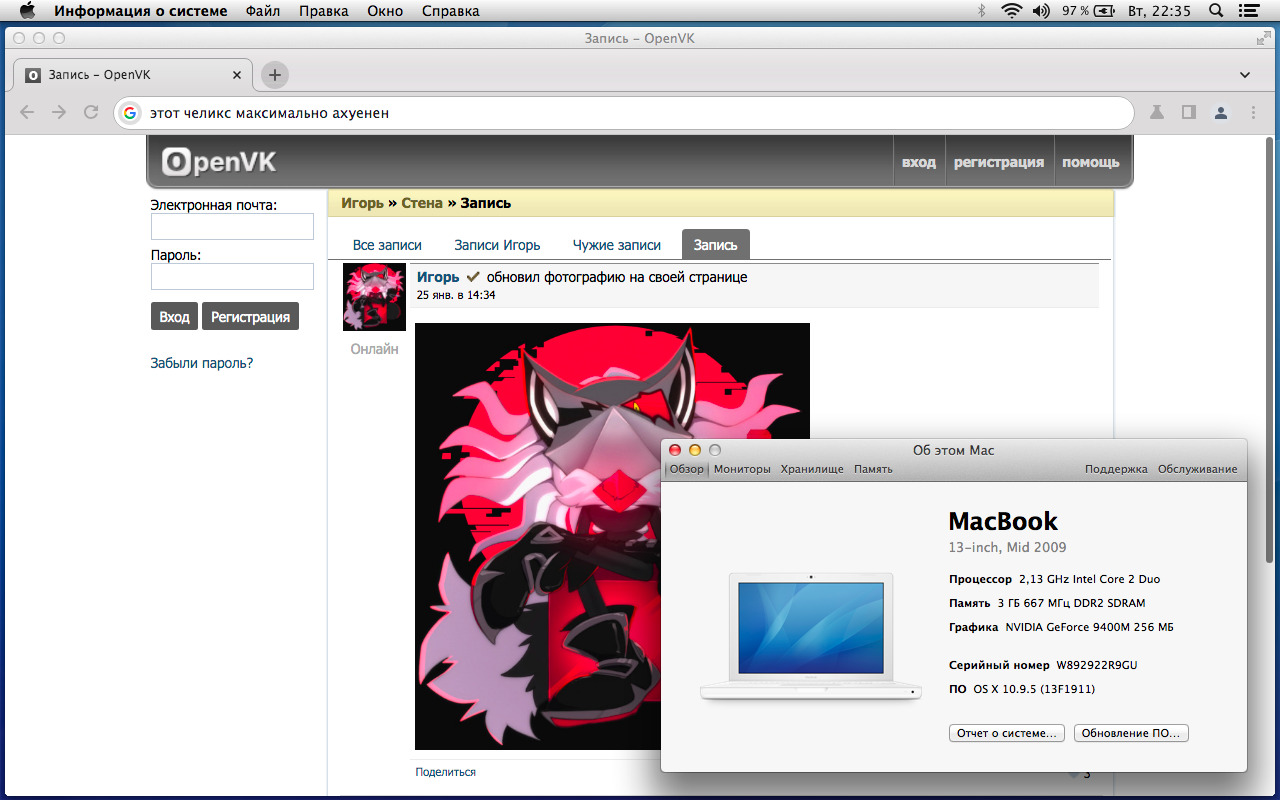1280x800 pixels.
Task: Open the Wi-Fi status menu
Action: [x=1011, y=11]
